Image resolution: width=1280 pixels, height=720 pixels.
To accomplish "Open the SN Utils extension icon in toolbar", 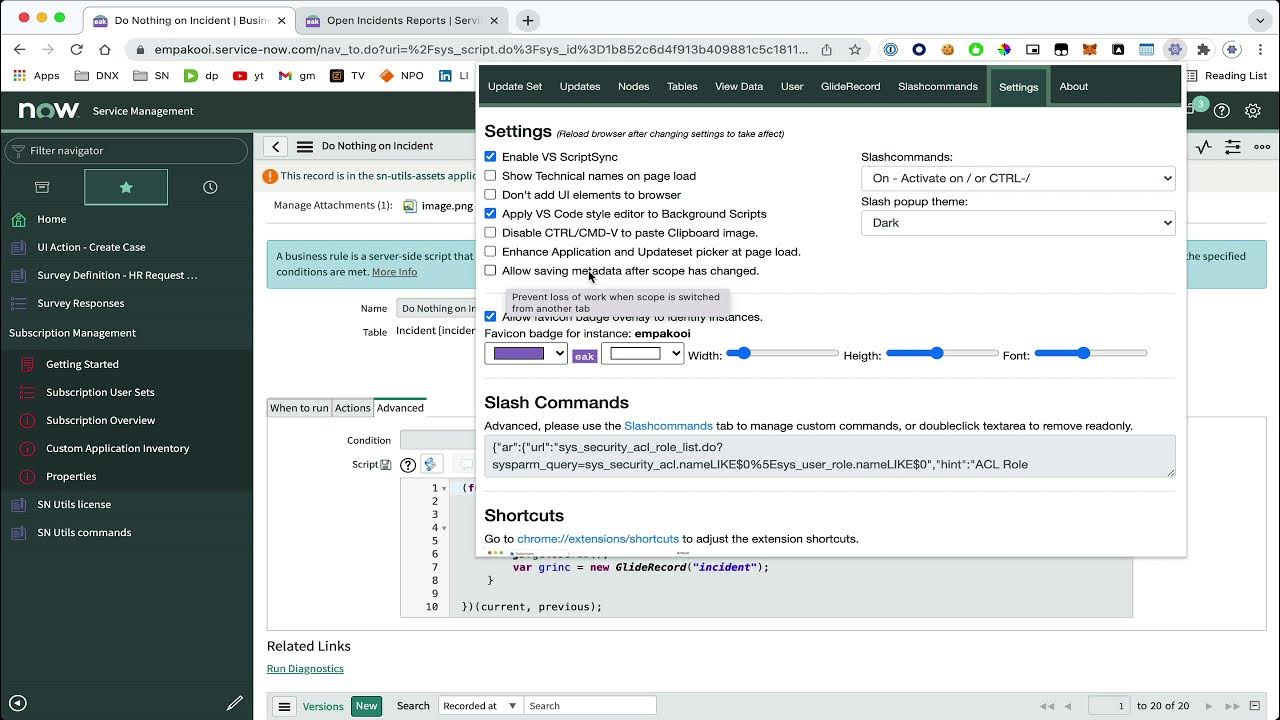I will [x=1175, y=49].
